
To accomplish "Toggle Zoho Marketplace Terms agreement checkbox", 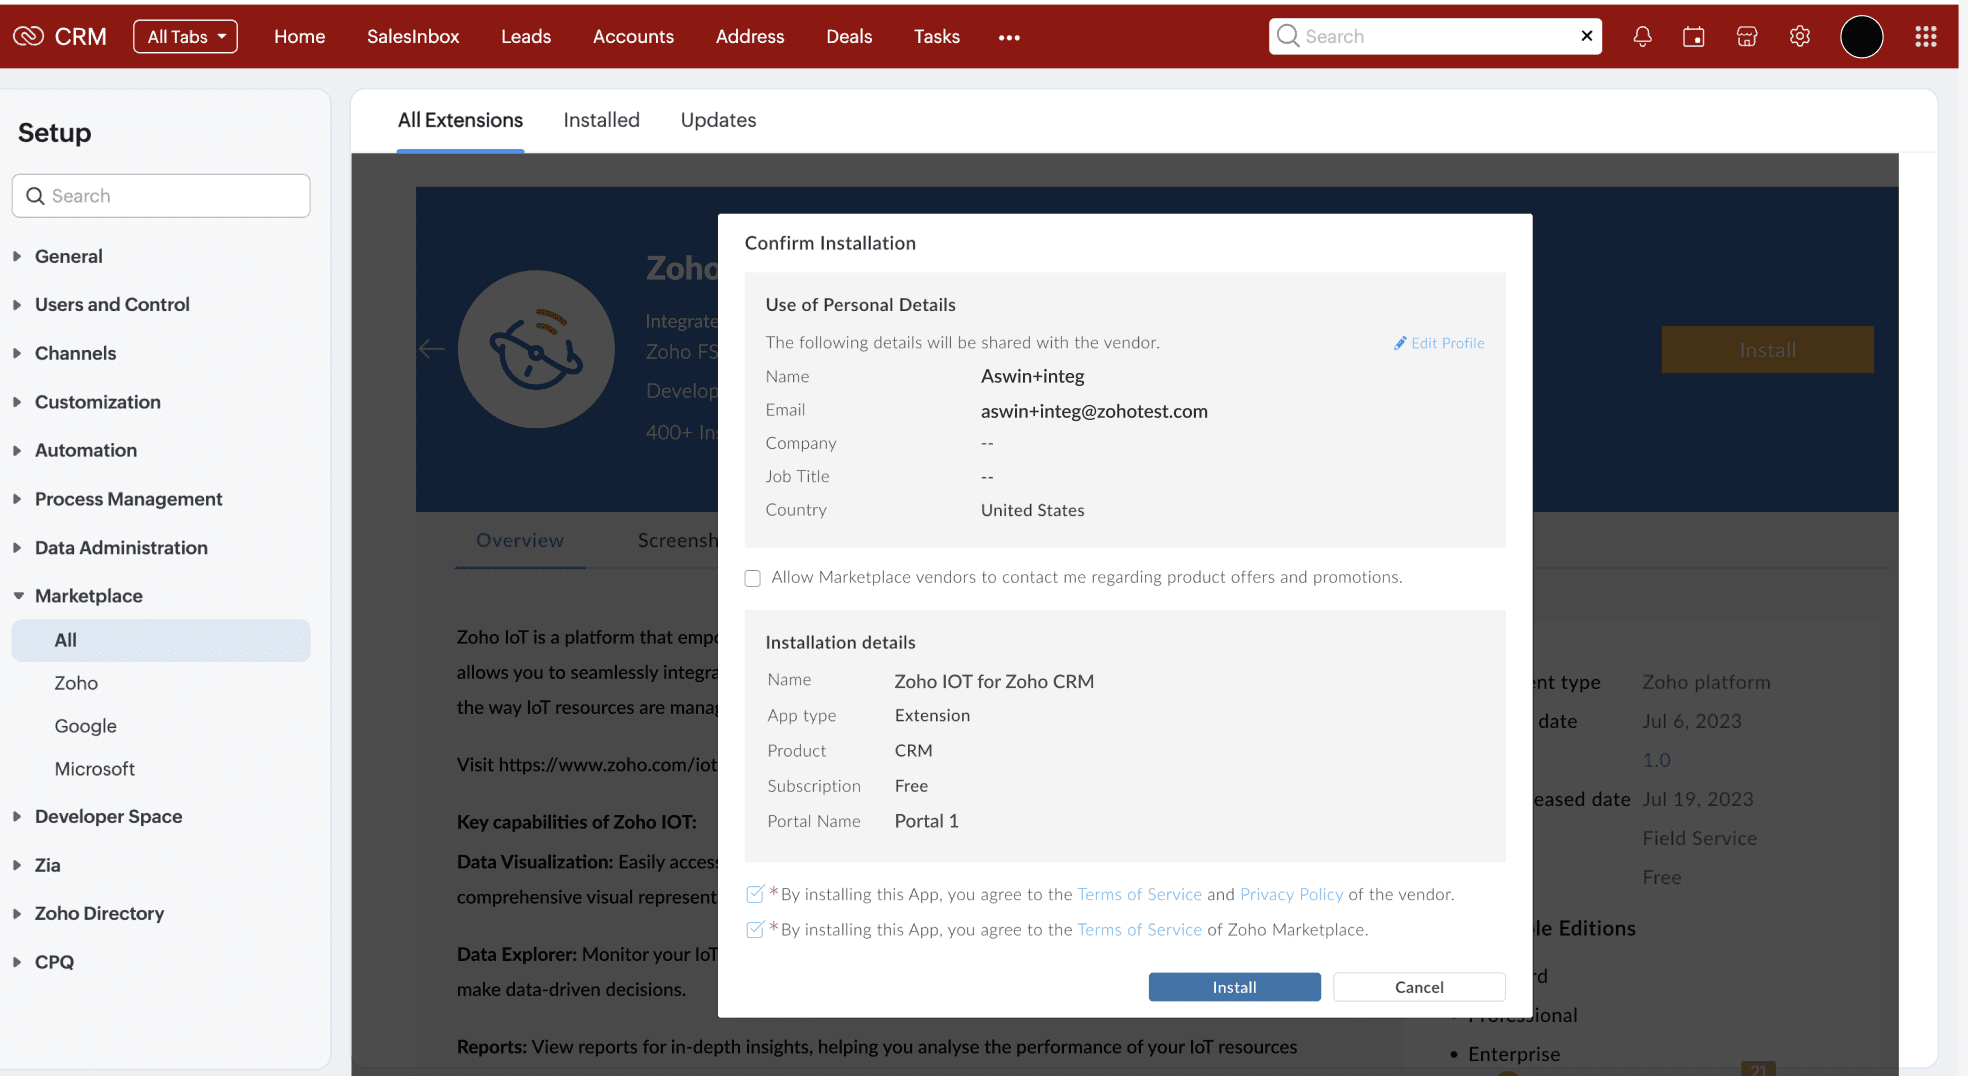I will (755, 929).
